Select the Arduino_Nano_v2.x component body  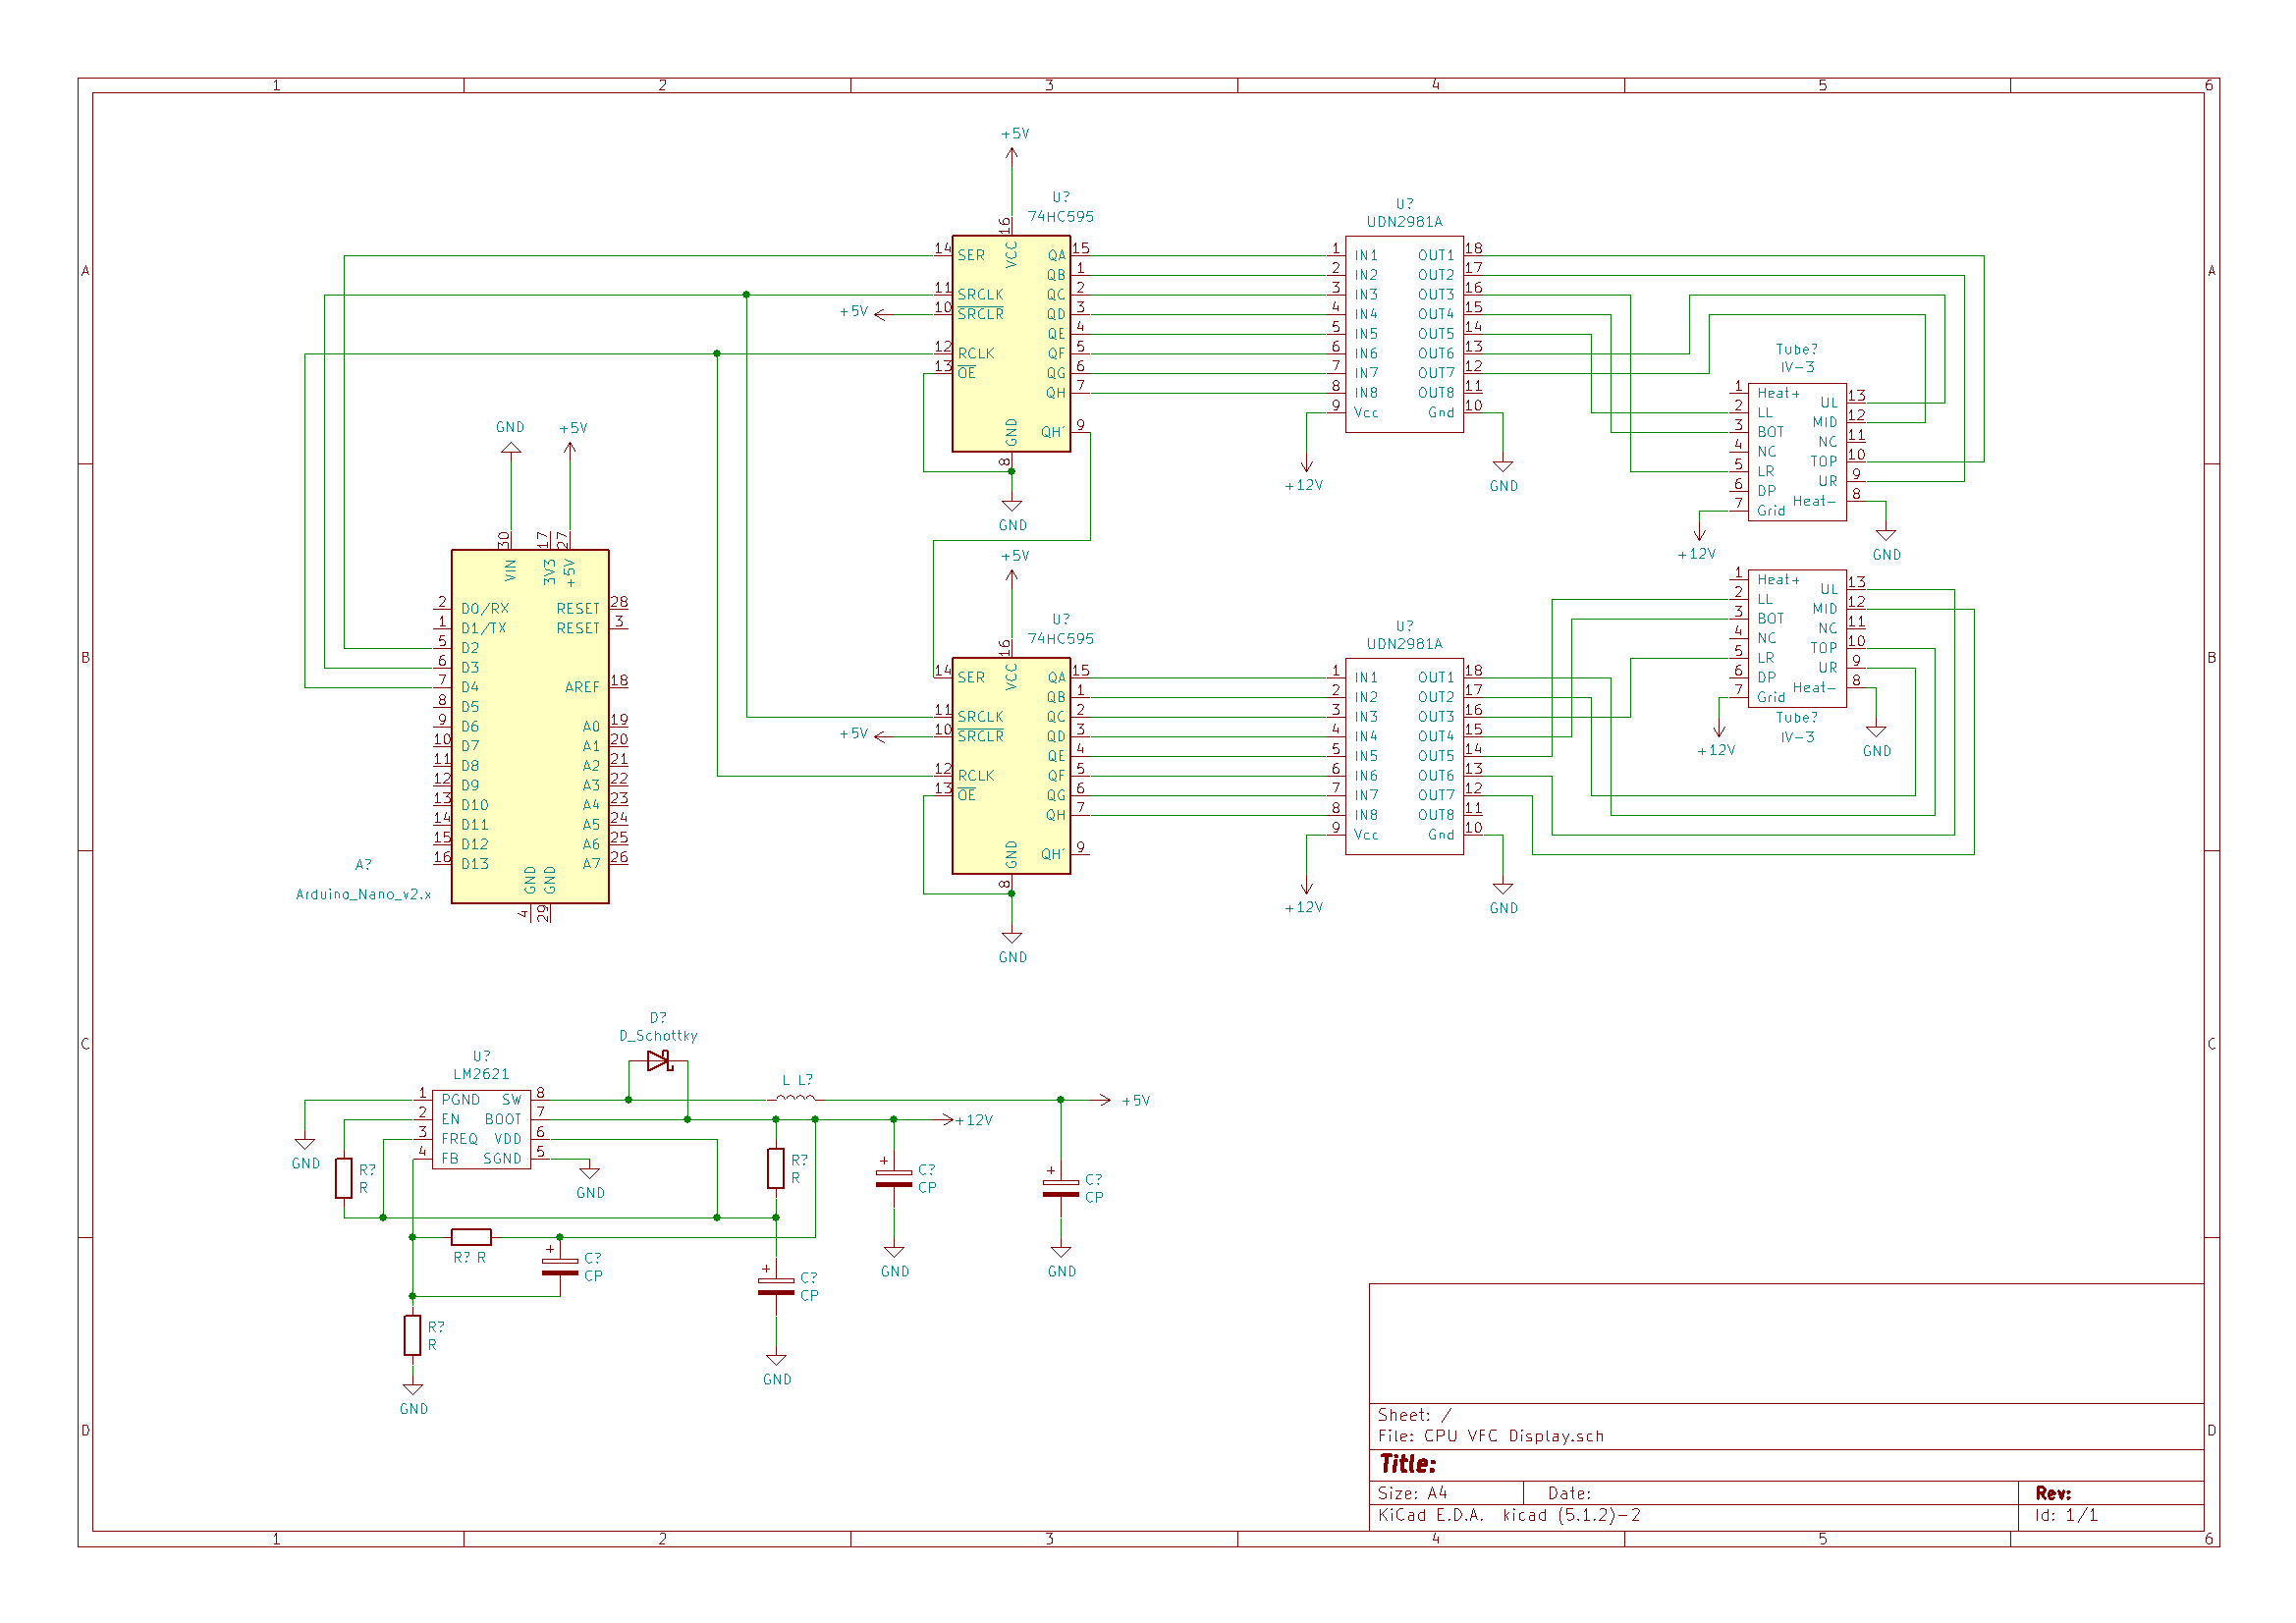coord(529,726)
